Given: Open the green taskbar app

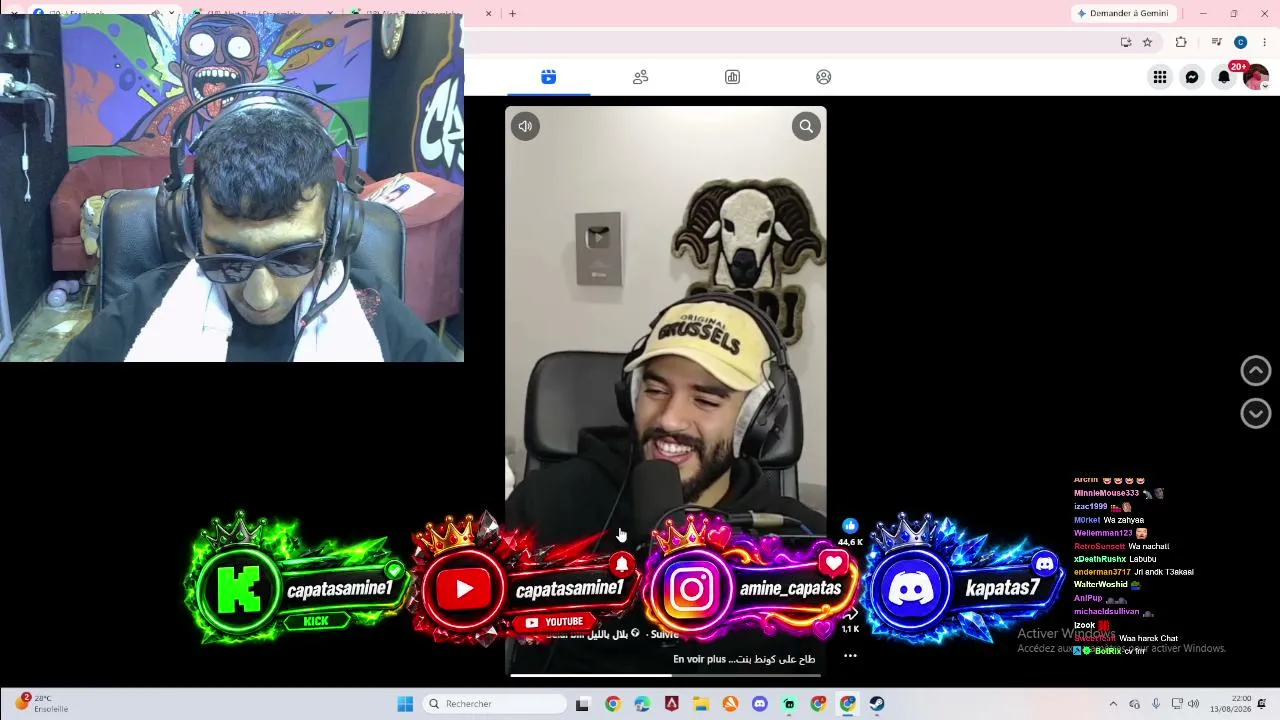Looking at the screenshot, I should 789,704.
